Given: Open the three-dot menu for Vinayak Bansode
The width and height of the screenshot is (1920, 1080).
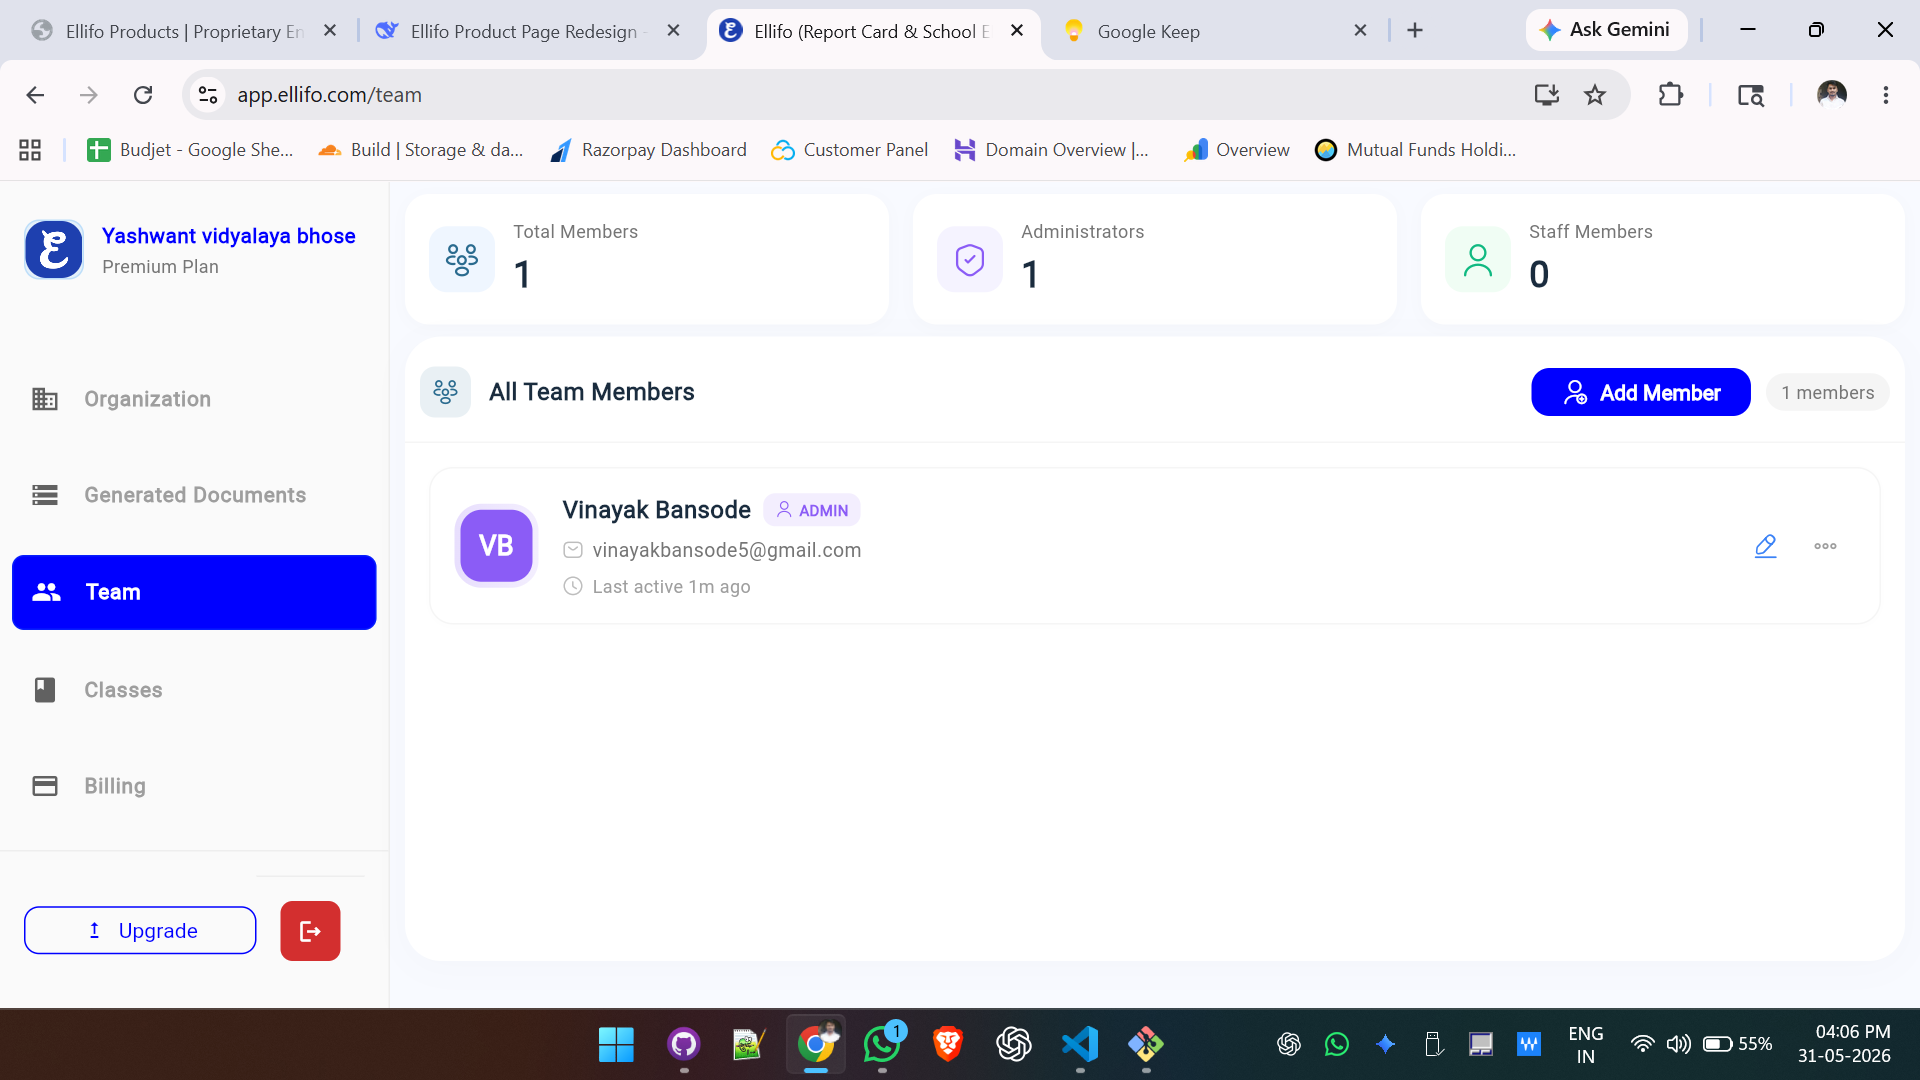Looking at the screenshot, I should tap(1825, 546).
